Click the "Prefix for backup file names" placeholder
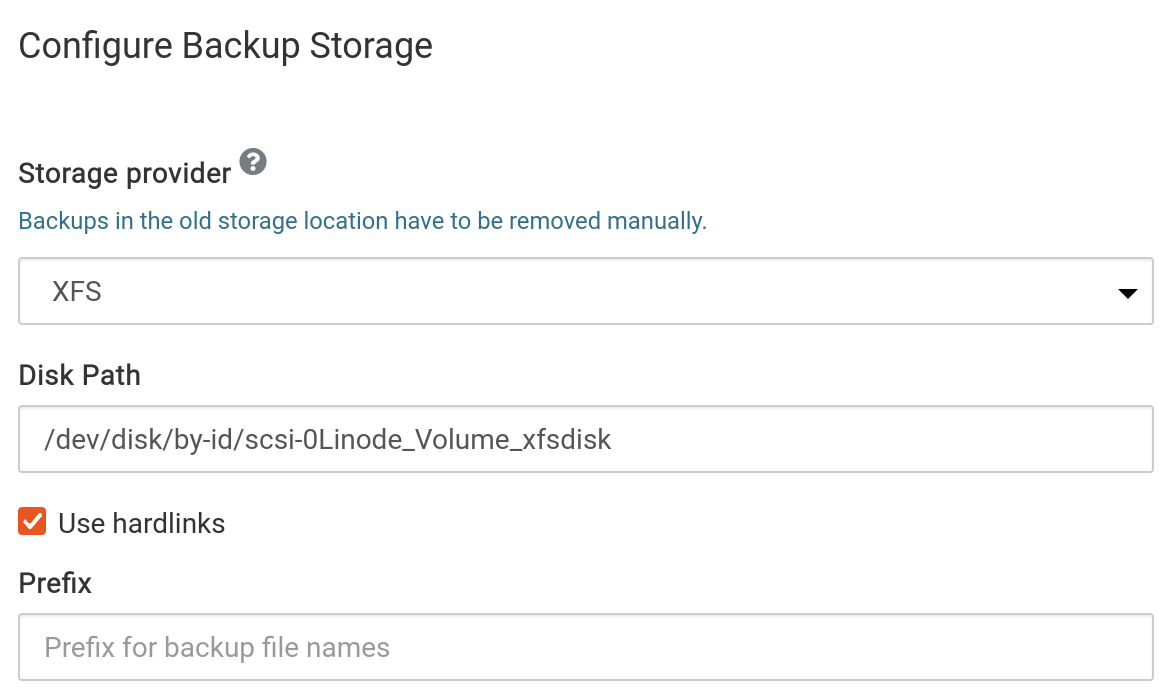Image resolution: width=1168 pixels, height=696 pixels. click(217, 648)
